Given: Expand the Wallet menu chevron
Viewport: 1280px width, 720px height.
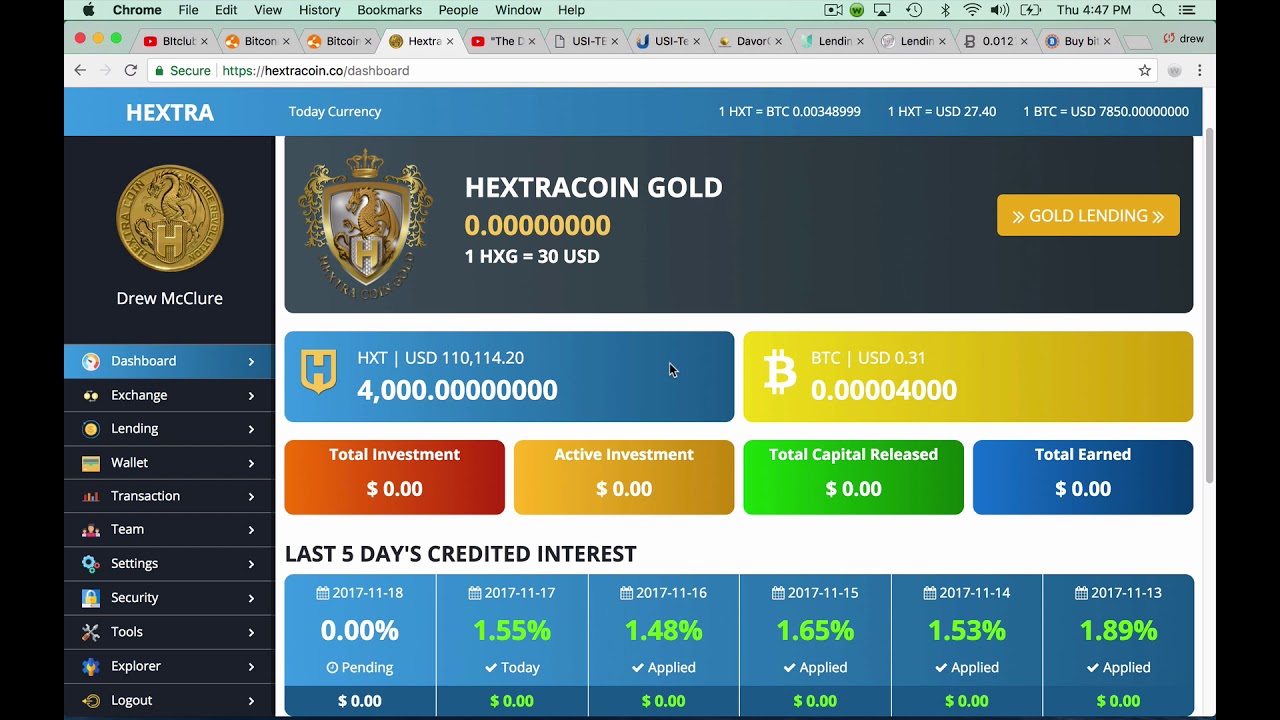Looking at the screenshot, I should [251, 464].
